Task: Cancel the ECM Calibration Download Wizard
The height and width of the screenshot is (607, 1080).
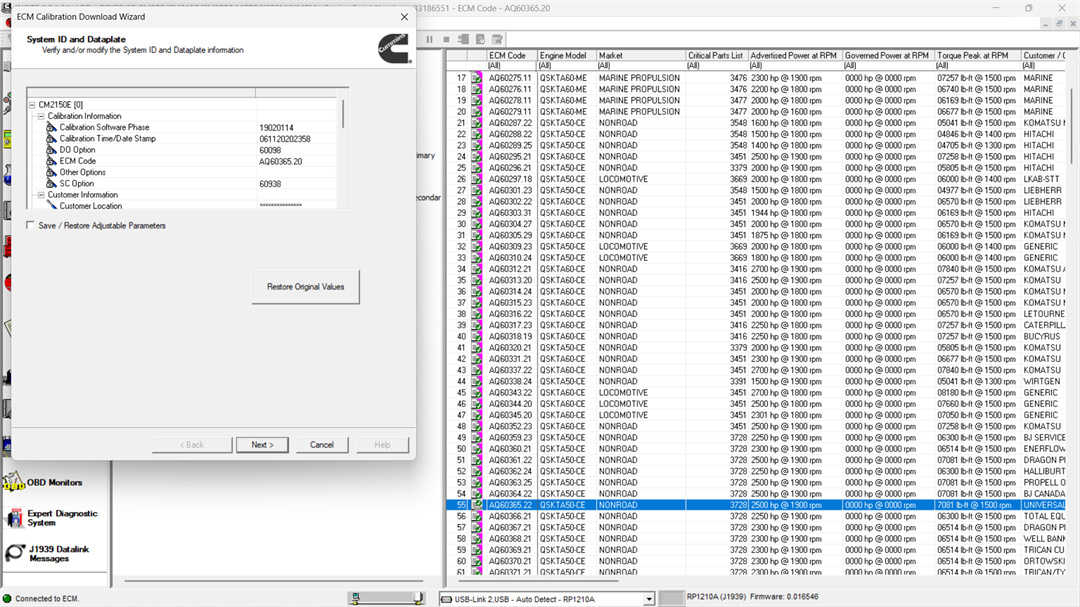Action: 322,445
